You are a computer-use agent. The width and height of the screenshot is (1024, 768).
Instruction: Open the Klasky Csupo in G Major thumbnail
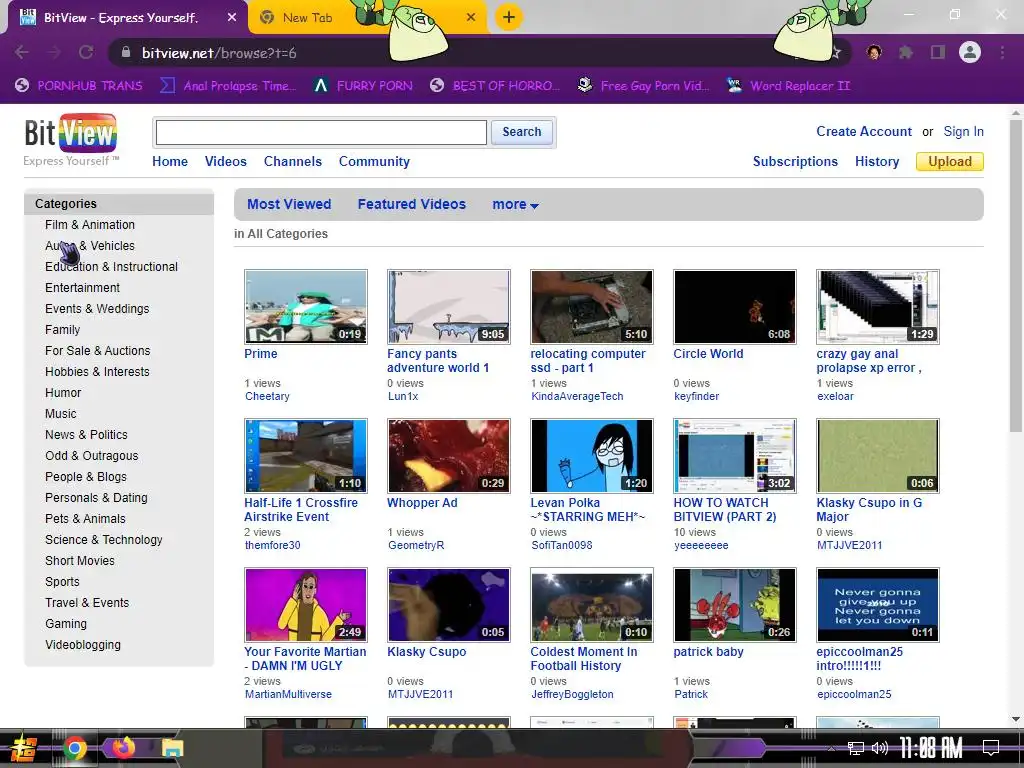click(x=878, y=455)
